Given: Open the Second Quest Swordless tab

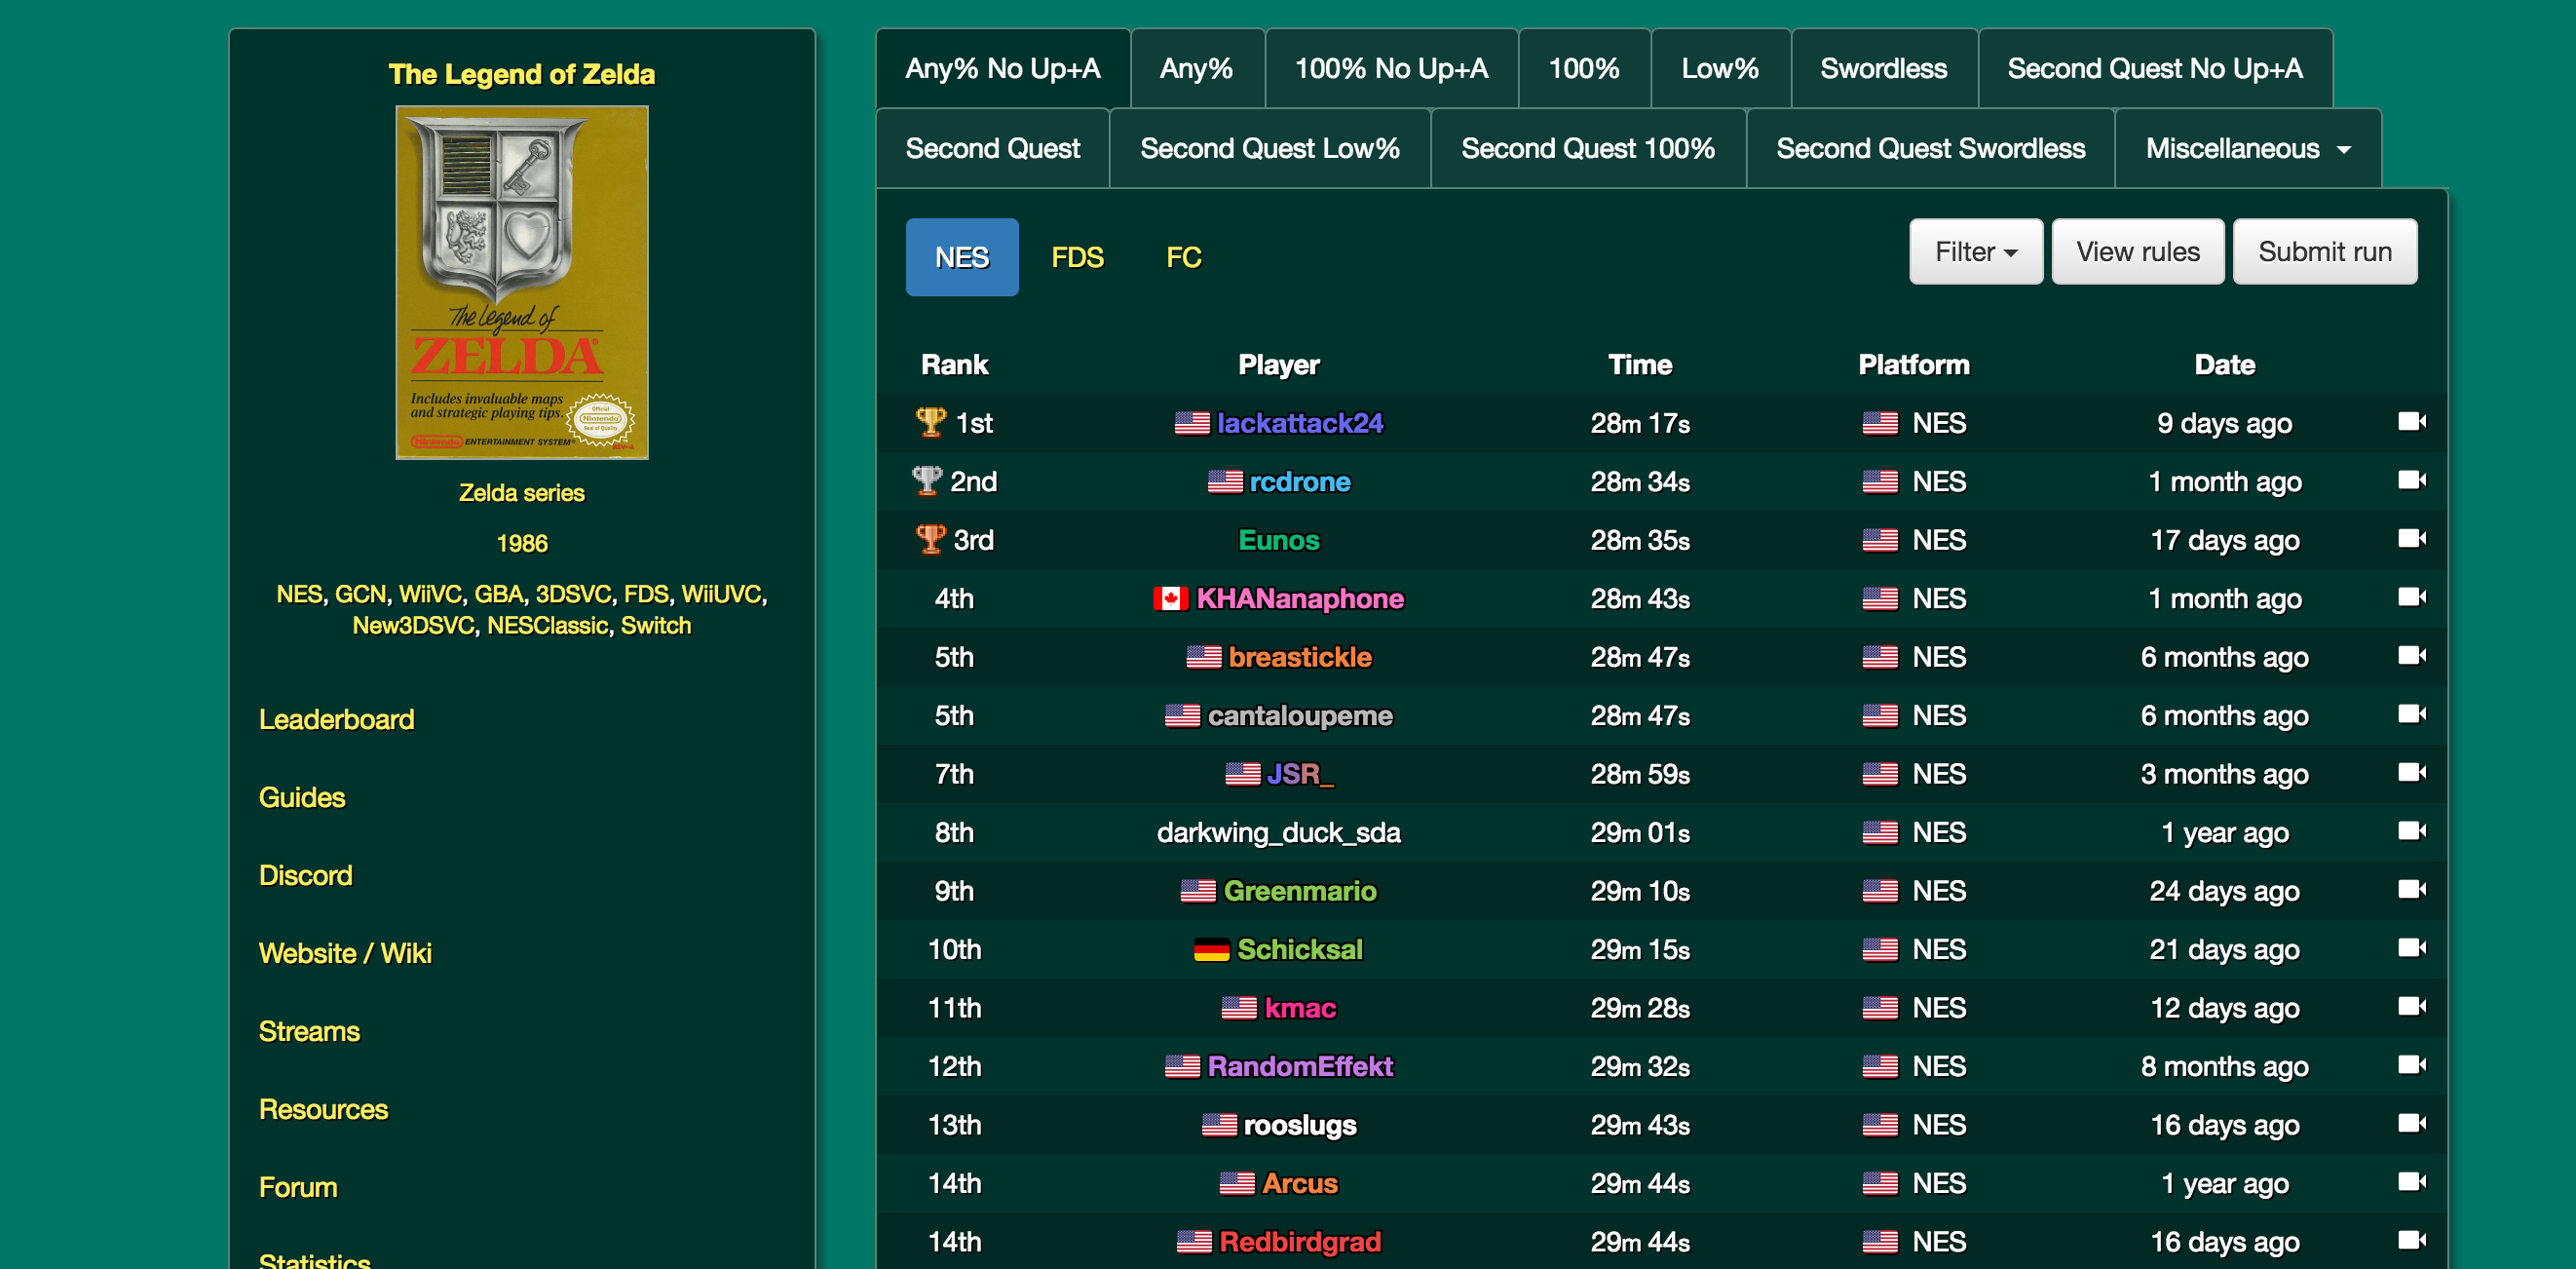Looking at the screenshot, I should (x=1930, y=148).
